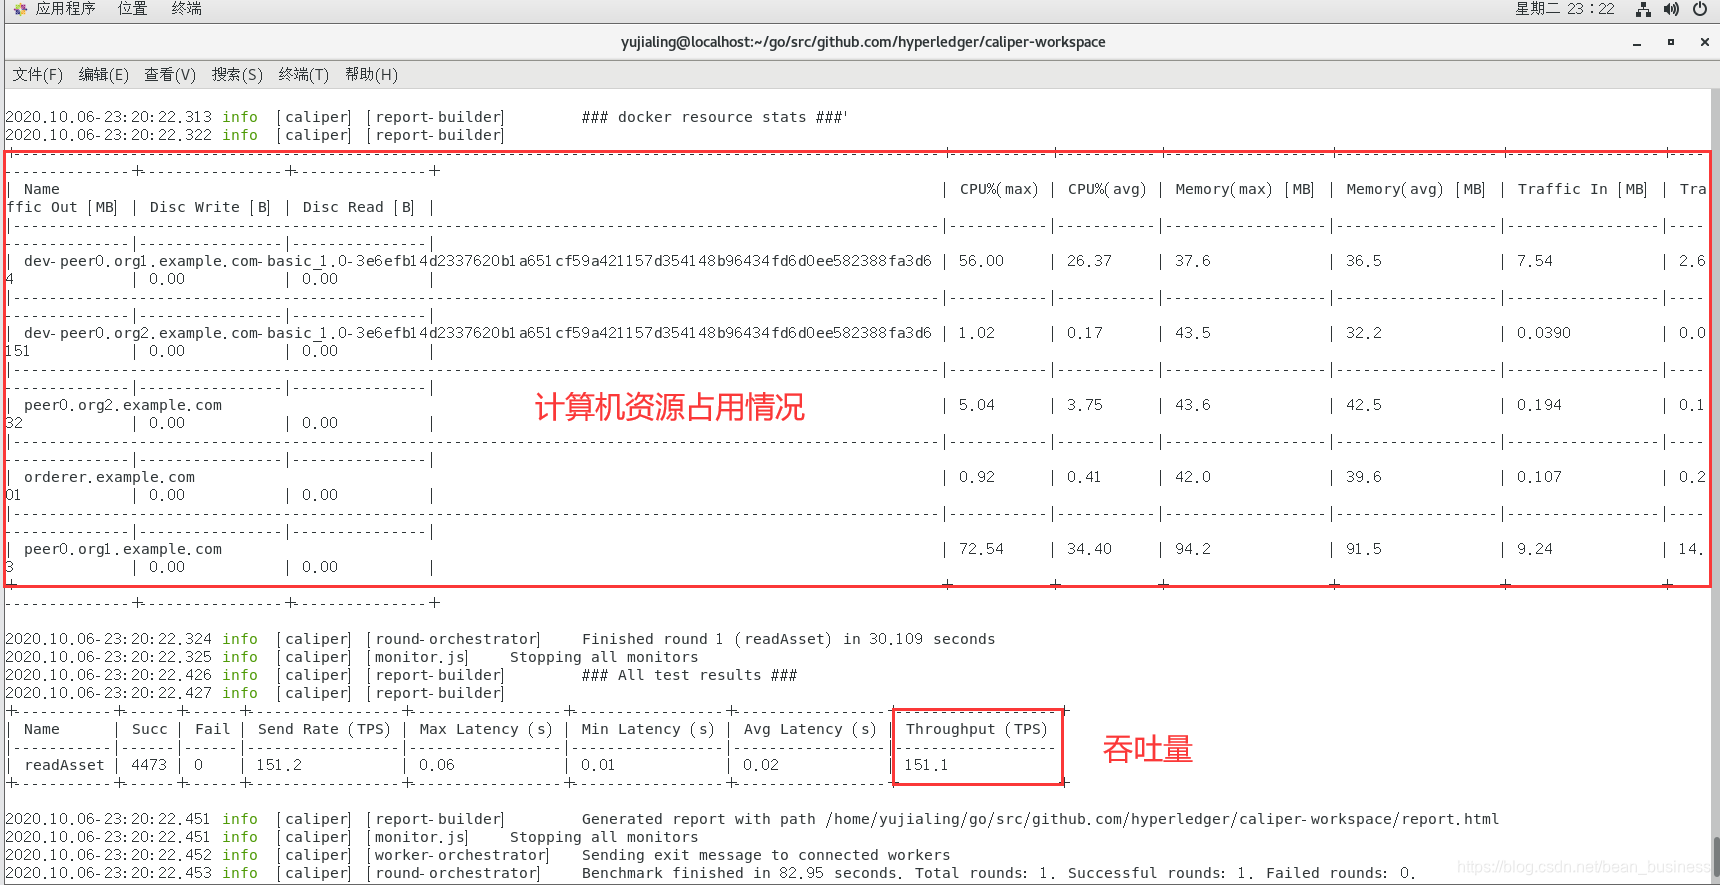Click traffic in value 9.24

pyautogui.click(x=1535, y=549)
